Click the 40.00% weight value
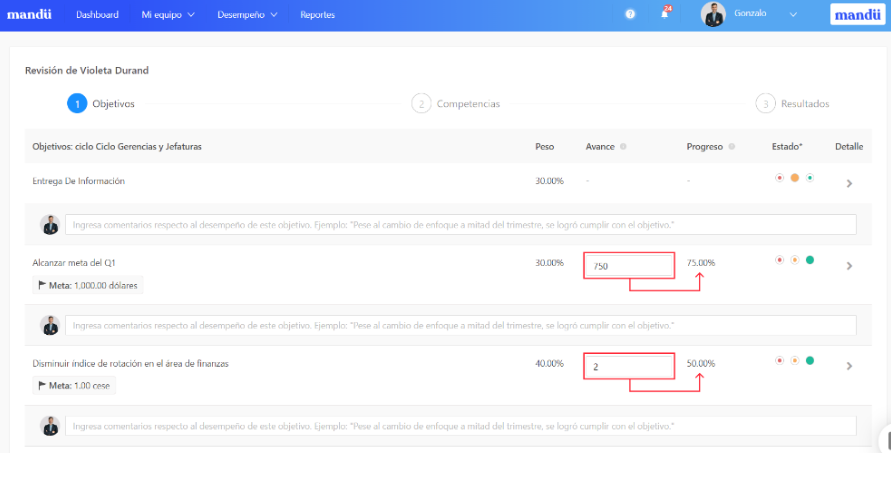 click(x=549, y=363)
